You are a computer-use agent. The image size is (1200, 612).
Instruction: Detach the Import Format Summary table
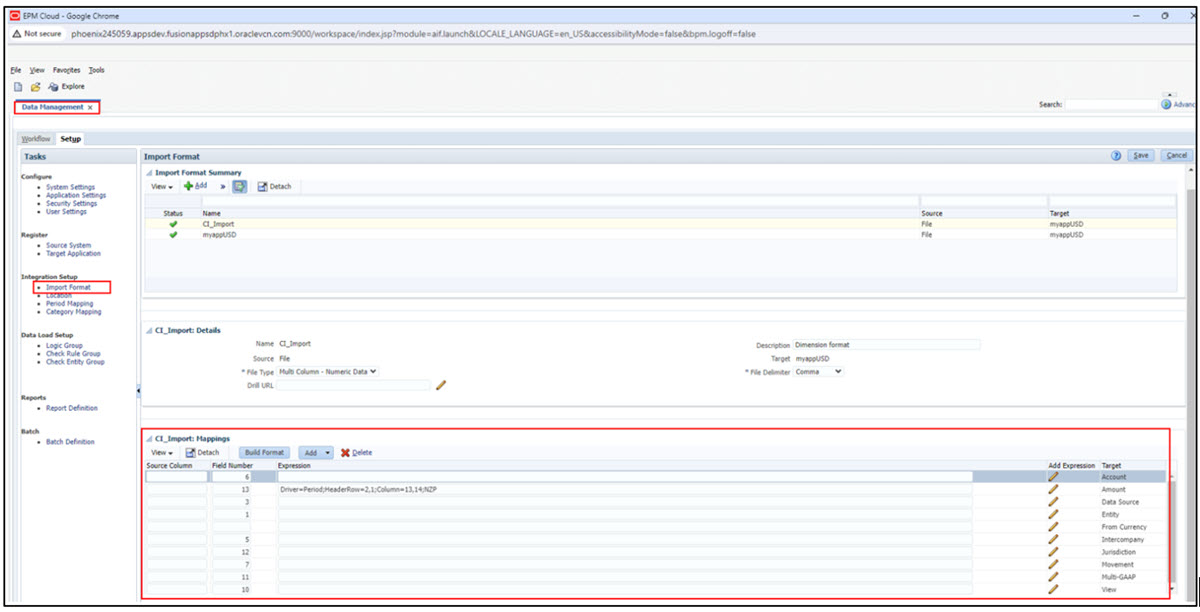pos(275,186)
